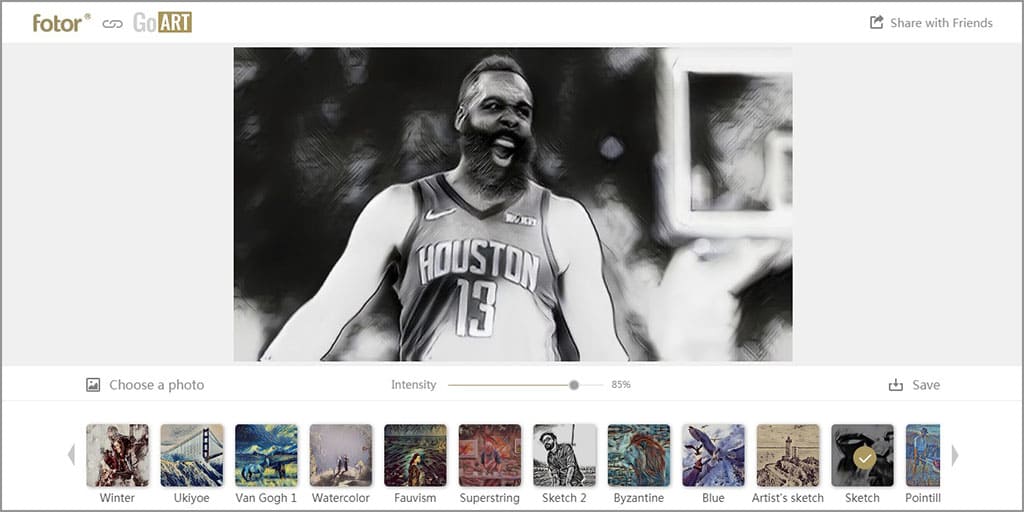Click the GoART logo
1024x512 pixels.
162,23
